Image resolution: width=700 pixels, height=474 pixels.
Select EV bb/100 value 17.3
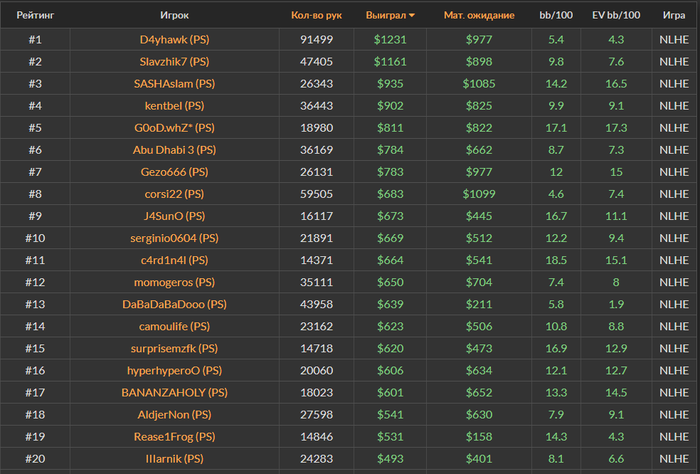616,128
